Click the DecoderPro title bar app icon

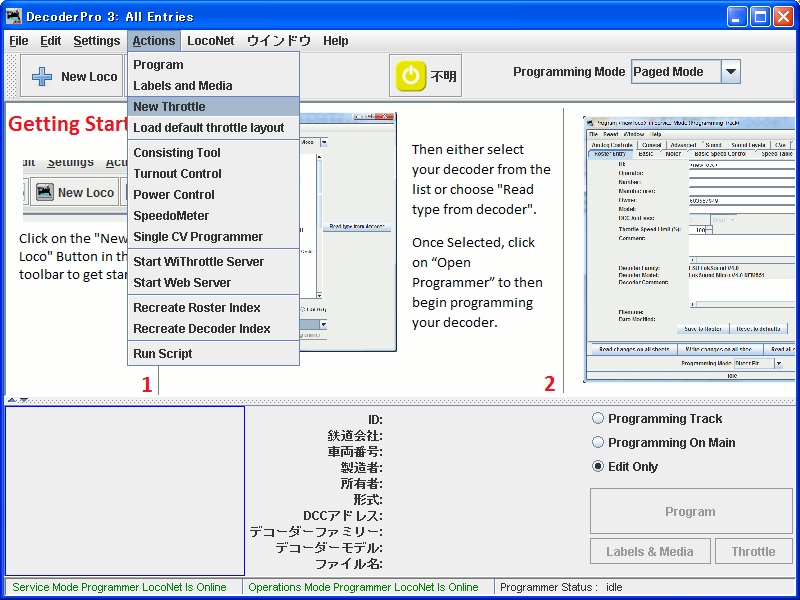tap(14, 16)
